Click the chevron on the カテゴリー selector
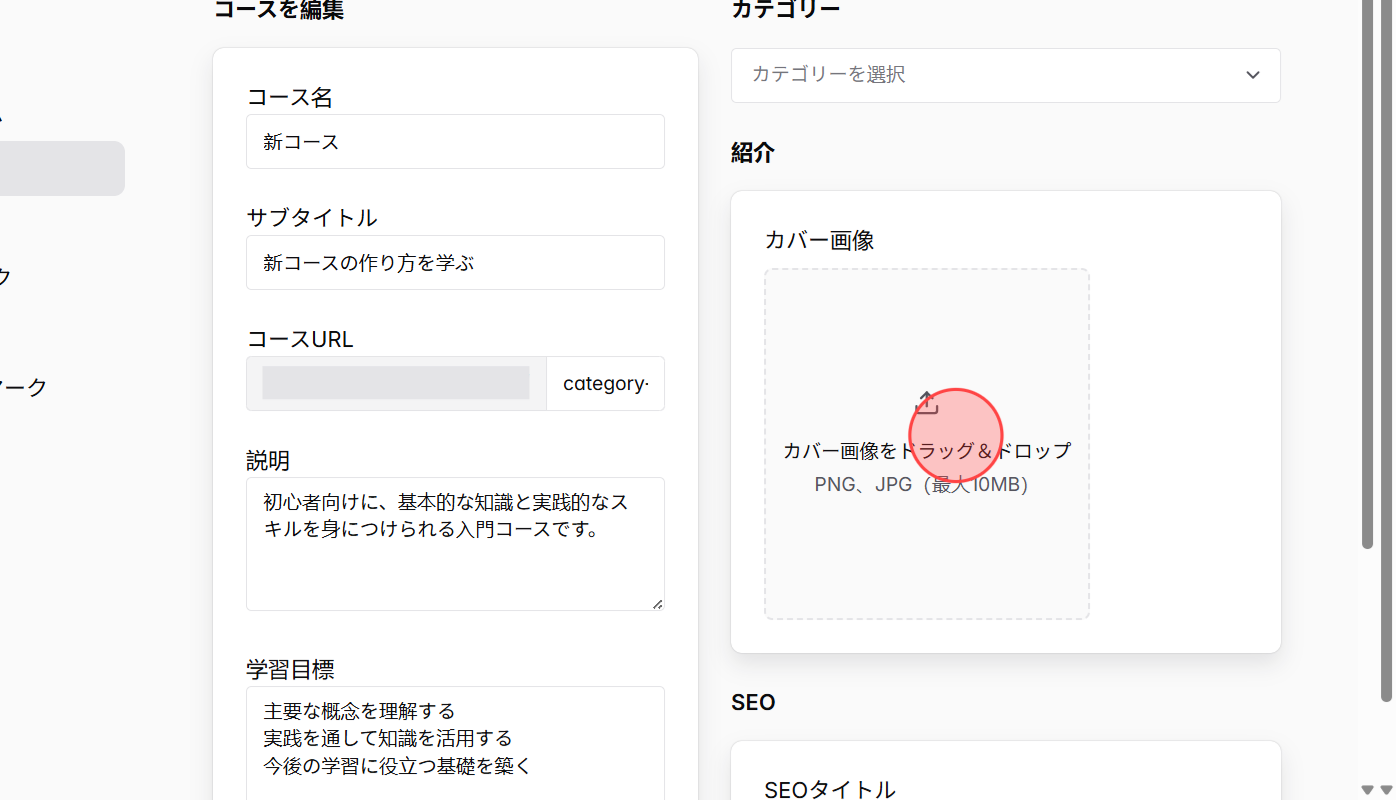Image resolution: width=1396 pixels, height=800 pixels. [1252, 75]
